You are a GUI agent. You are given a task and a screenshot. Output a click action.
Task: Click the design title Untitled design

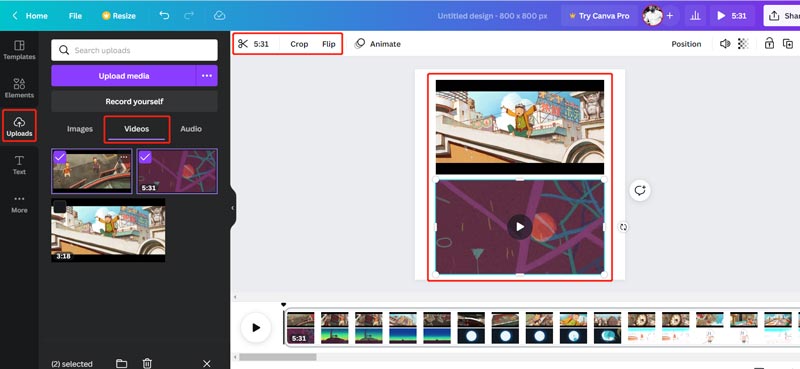tap(492, 16)
